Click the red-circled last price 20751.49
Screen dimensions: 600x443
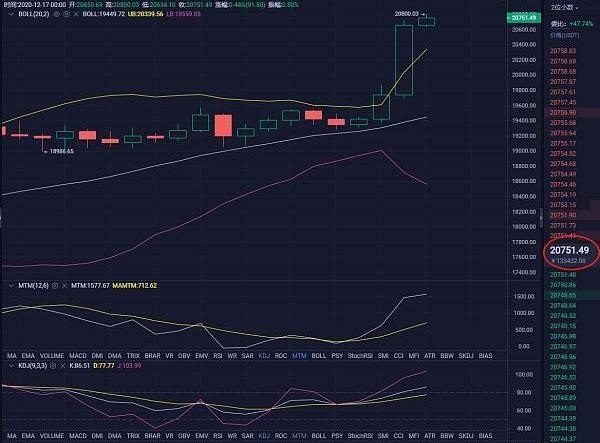click(x=569, y=248)
